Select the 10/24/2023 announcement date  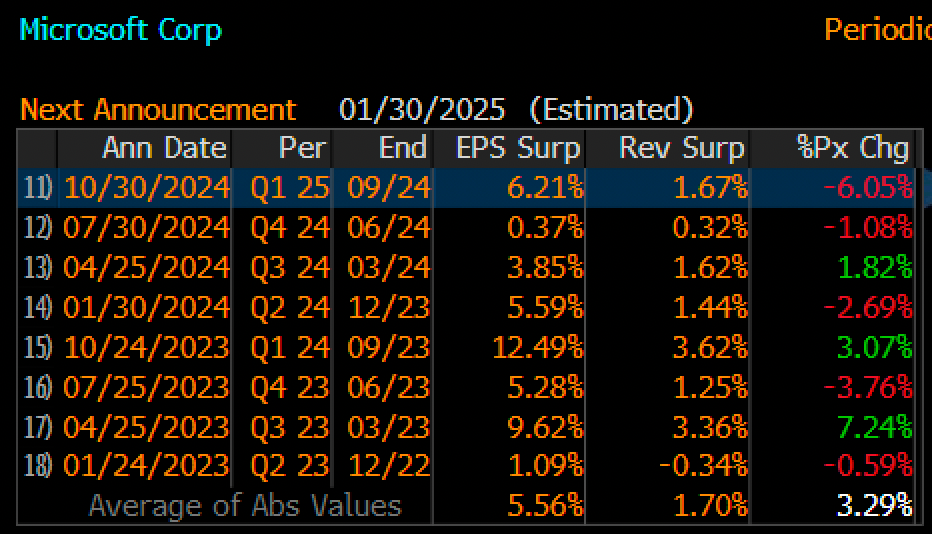(x=147, y=347)
